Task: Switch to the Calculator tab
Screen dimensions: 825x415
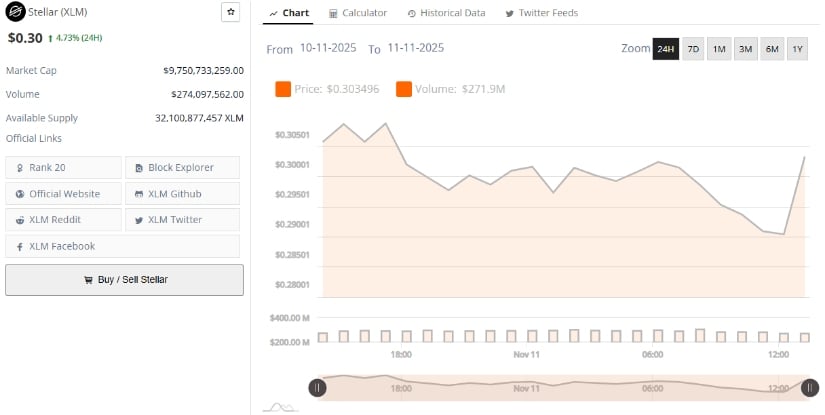Action: [x=357, y=13]
